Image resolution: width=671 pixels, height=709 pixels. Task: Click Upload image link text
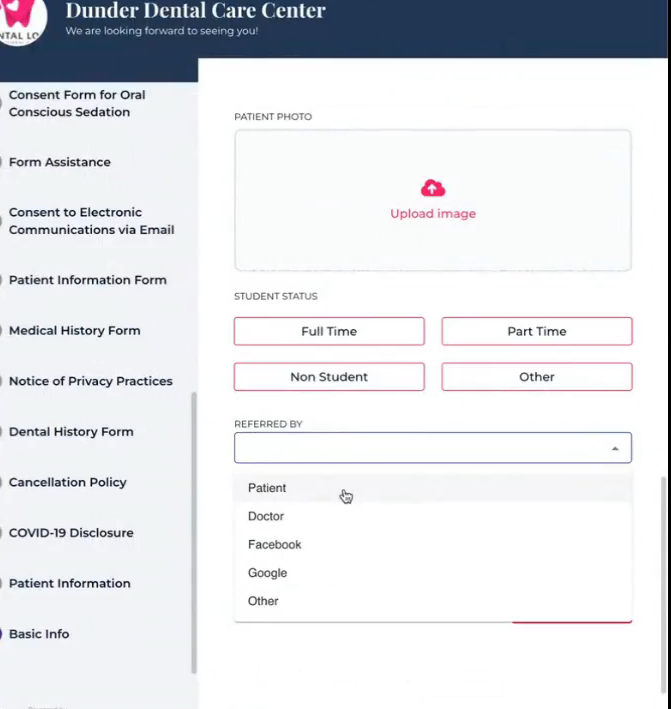pyautogui.click(x=432, y=214)
